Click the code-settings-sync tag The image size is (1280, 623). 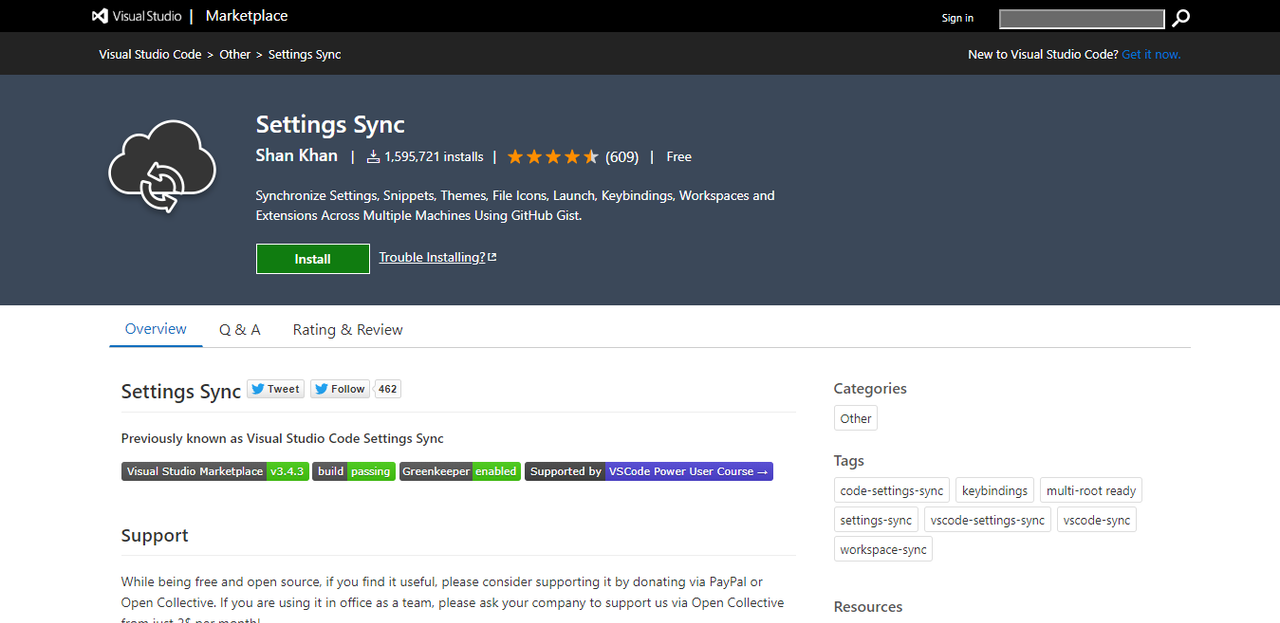tap(892, 491)
